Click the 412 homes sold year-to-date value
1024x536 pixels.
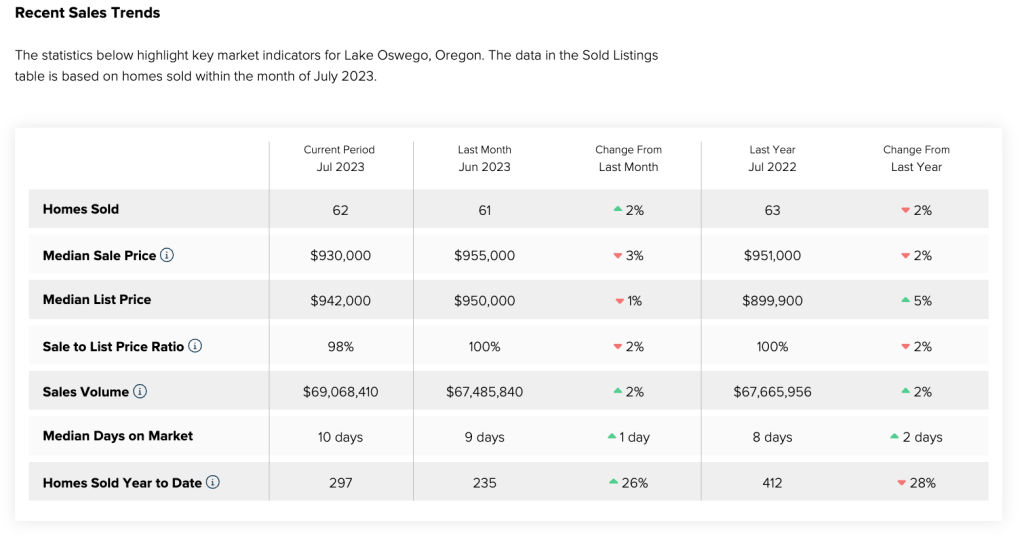(x=772, y=483)
